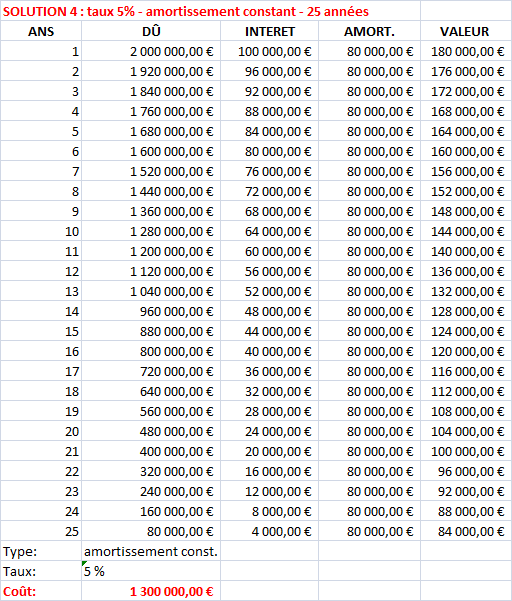512x601 pixels.
Task: Select the year 25 interest 4 000,00 €
Action: click(269, 531)
